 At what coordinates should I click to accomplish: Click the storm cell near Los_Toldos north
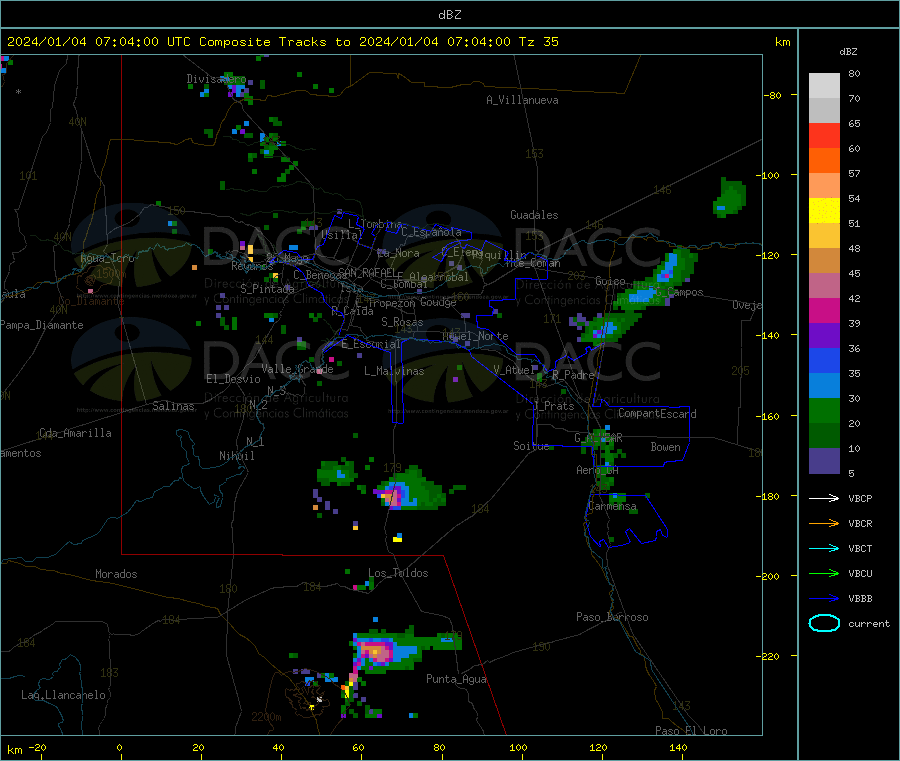409,491
